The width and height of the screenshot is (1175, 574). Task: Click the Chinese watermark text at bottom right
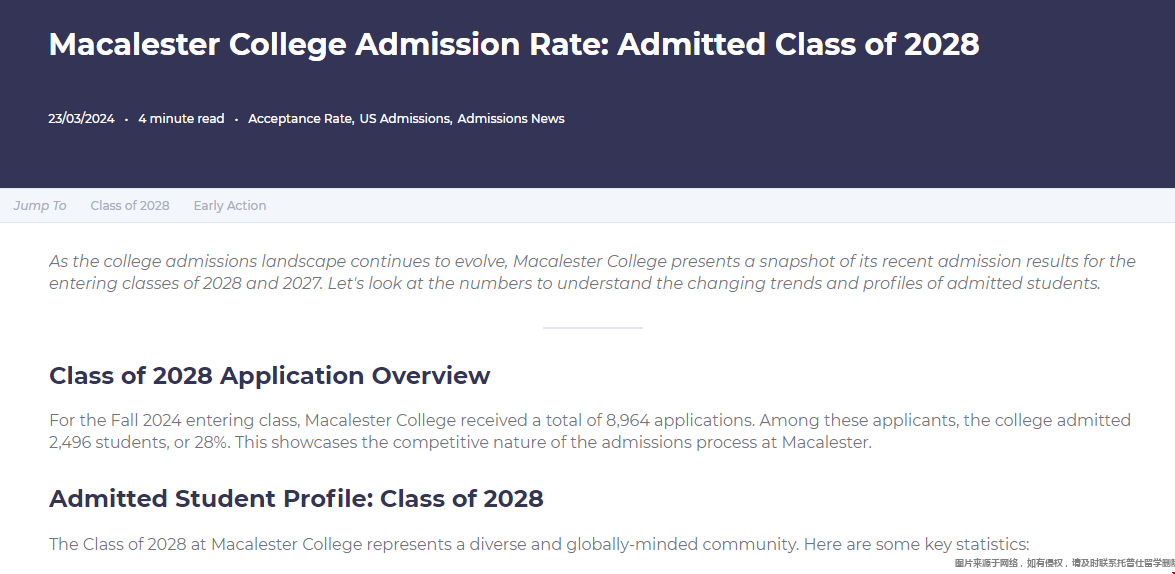(1064, 563)
